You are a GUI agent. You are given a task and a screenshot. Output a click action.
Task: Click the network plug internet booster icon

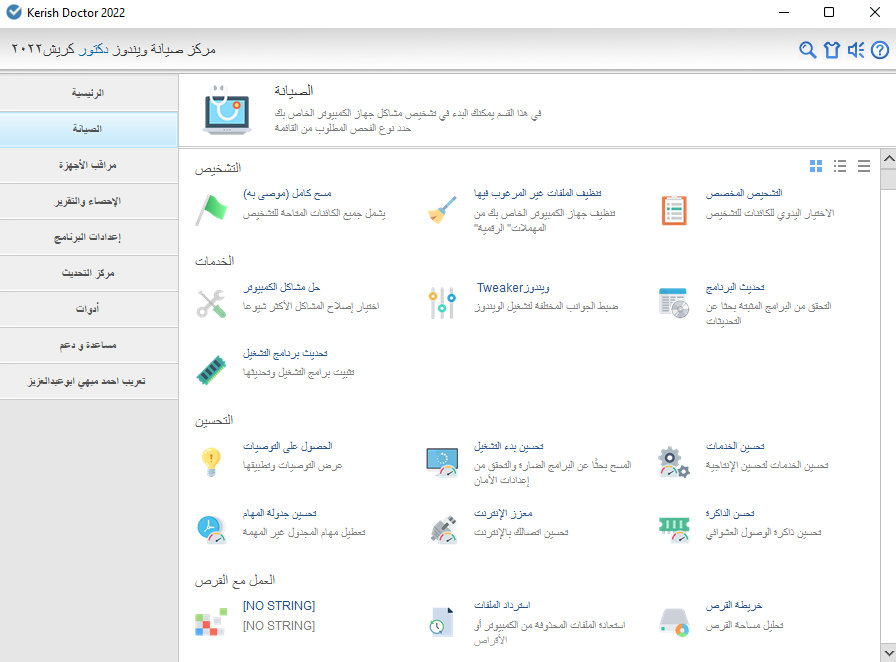pos(442,529)
